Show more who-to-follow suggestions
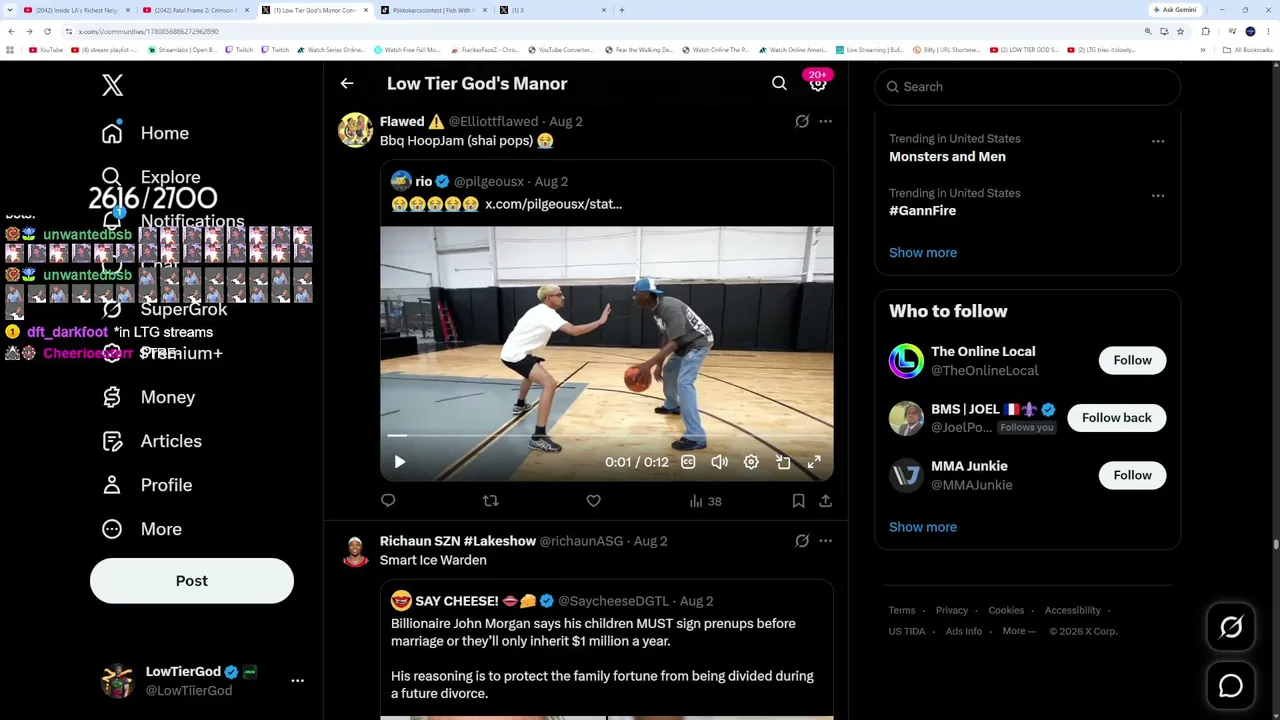 pyautogui.click(x=923, y=527)
